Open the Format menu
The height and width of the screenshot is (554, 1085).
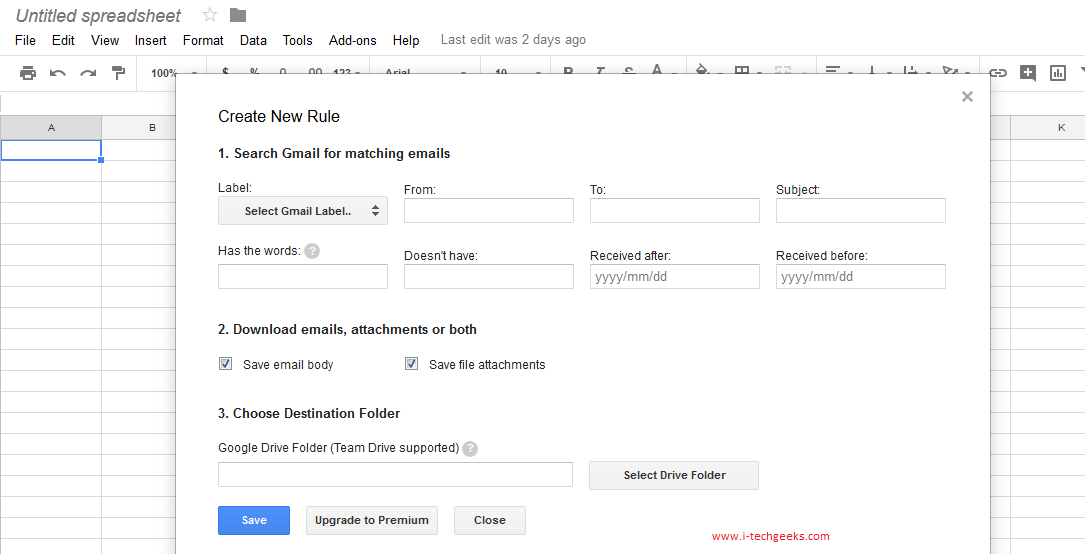click(x=203, y=40)
